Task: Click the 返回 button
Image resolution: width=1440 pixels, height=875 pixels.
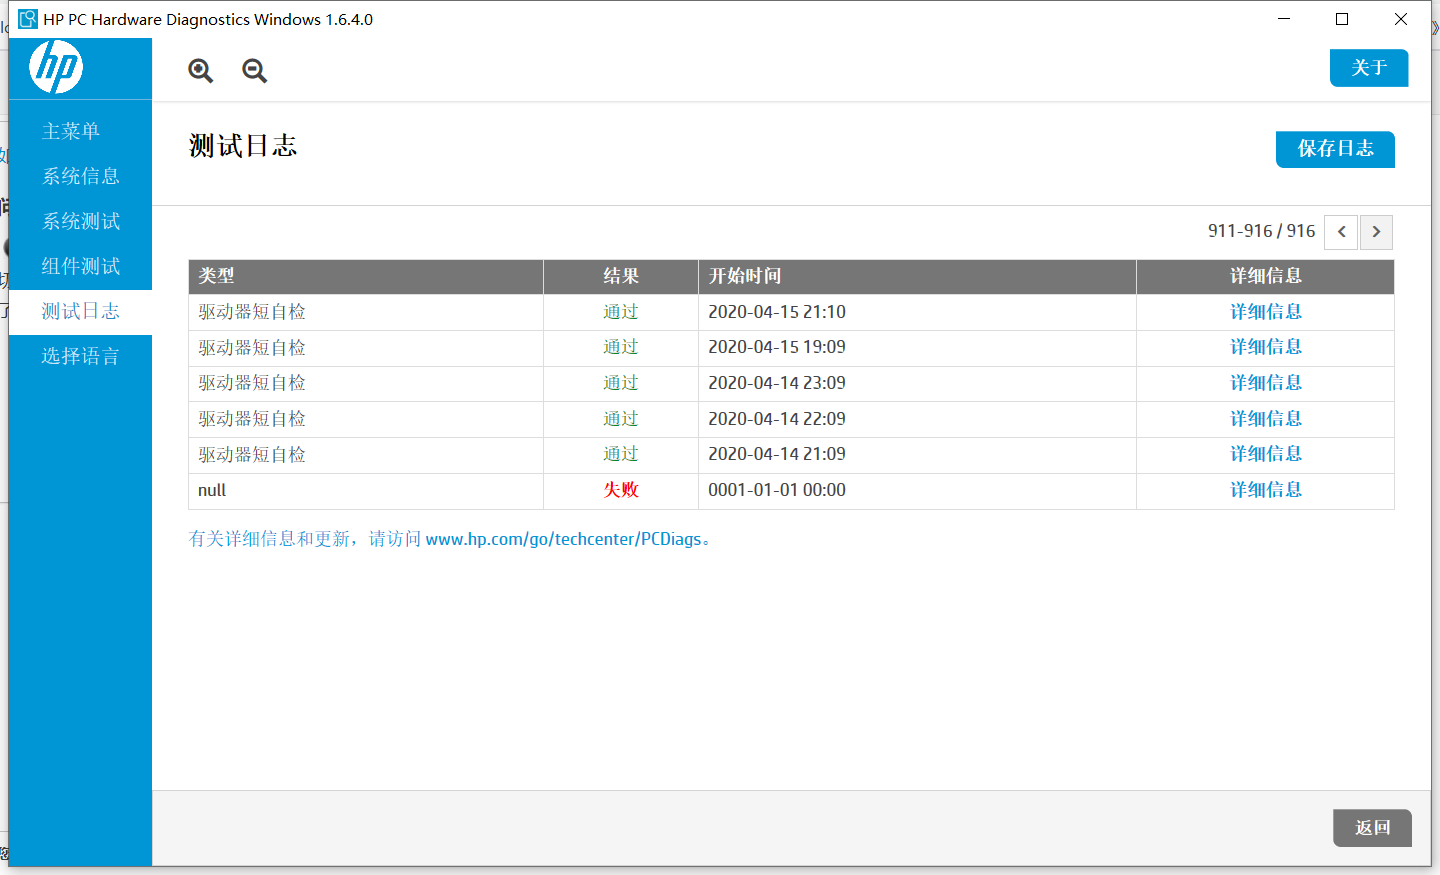Action: point(1372,828)
